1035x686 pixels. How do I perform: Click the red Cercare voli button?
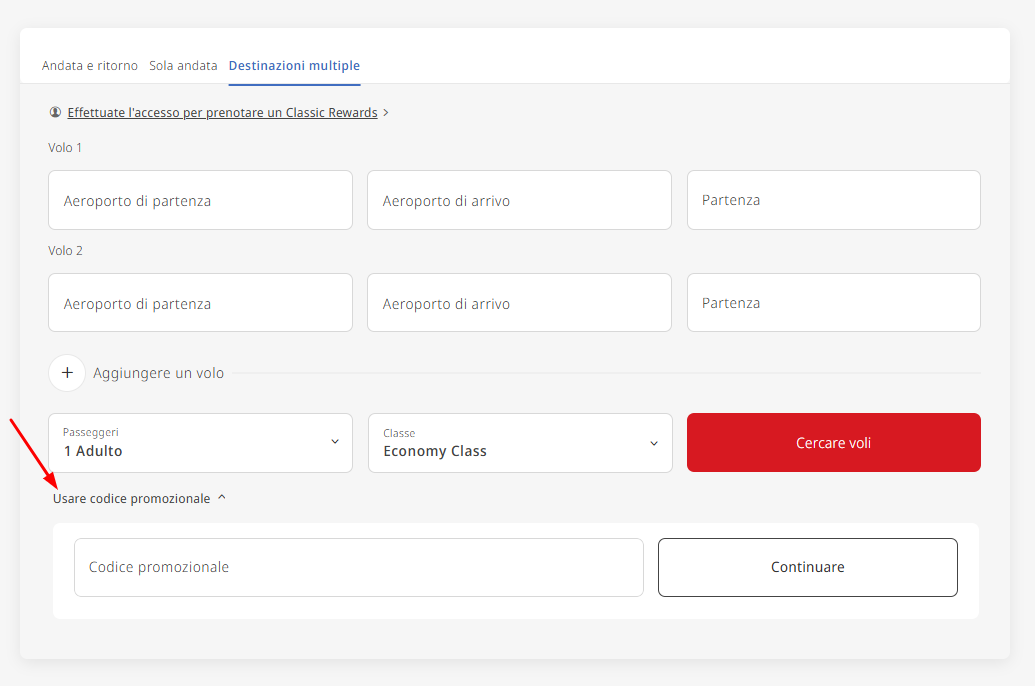point(833,442)
